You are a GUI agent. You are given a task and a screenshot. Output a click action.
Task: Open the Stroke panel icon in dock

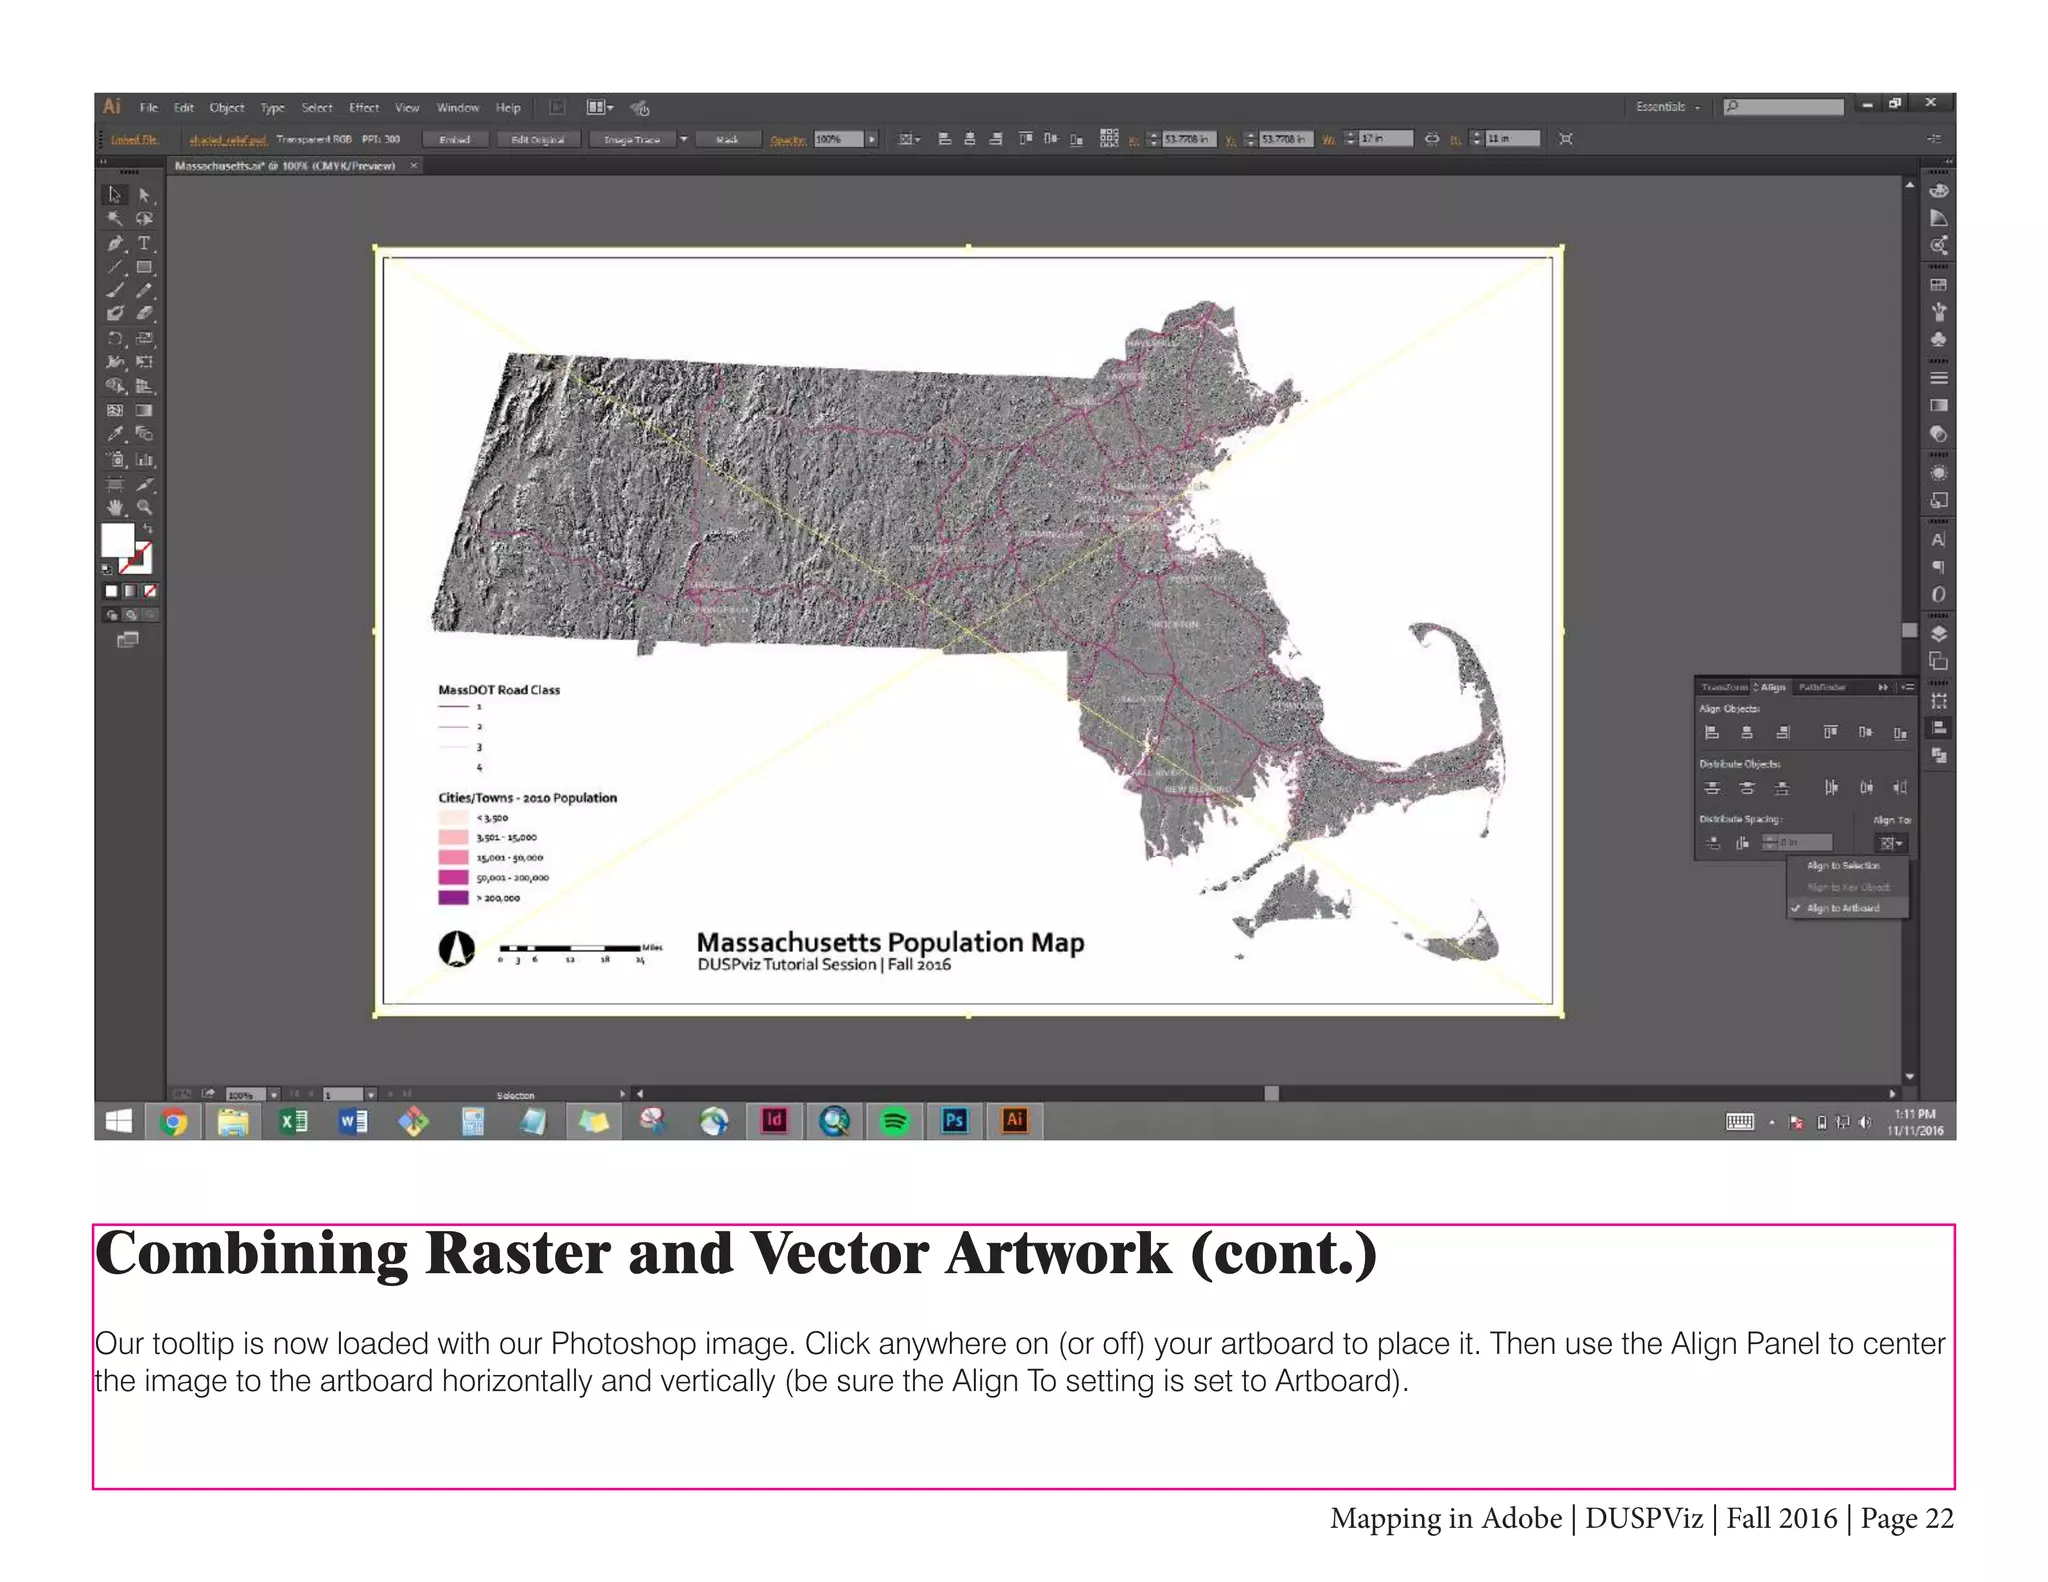pos(1938,379)
